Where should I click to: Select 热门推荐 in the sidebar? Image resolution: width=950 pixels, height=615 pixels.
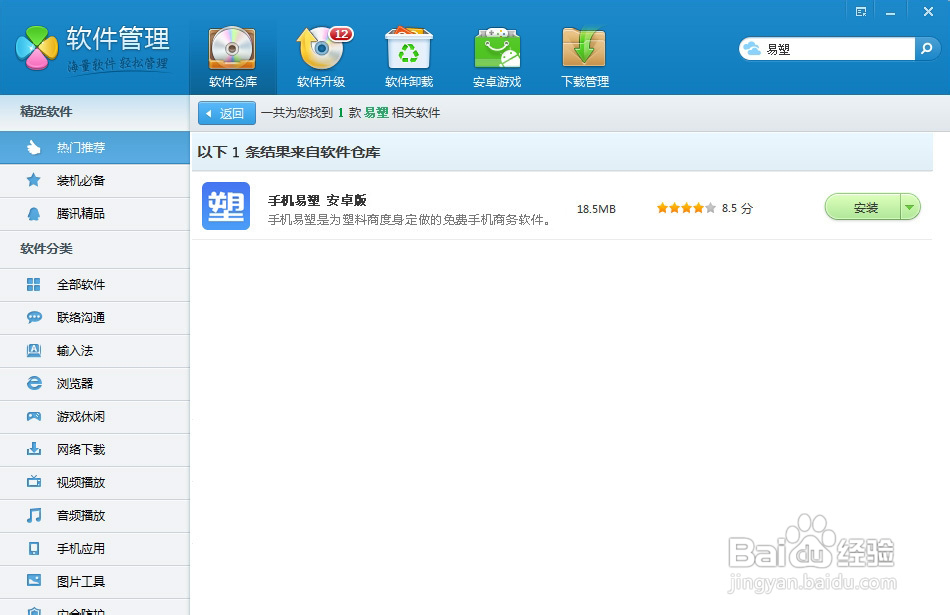(95, 147)
